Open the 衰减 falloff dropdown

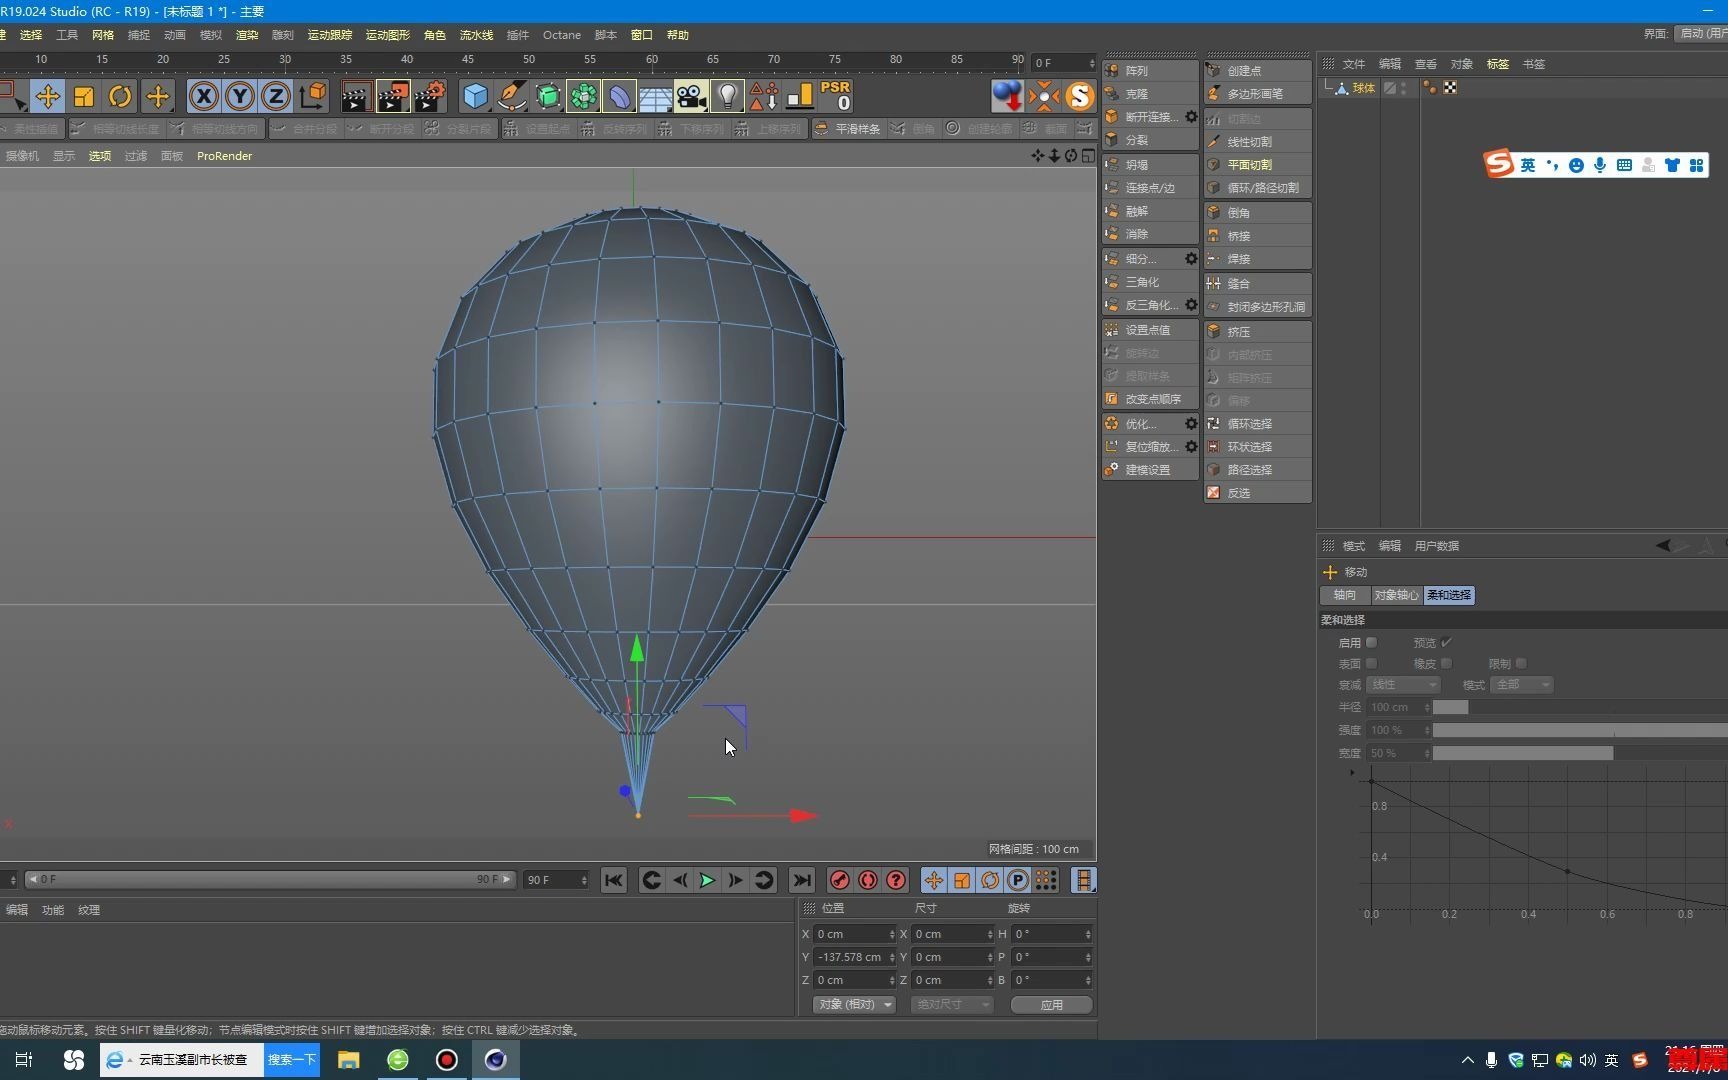[1402, 685]
